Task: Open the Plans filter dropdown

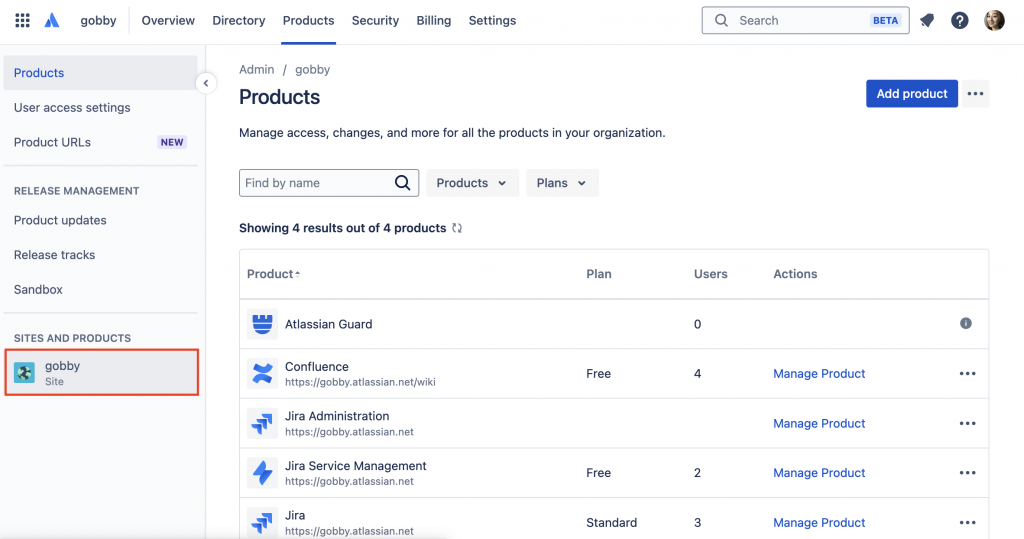Action: click(562, 183)
